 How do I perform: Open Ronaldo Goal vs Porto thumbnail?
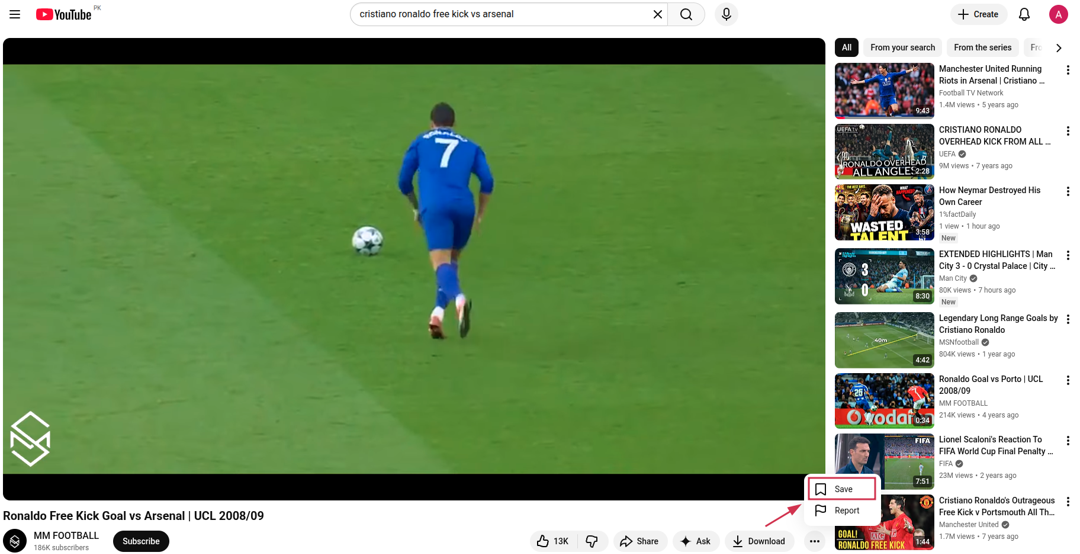pos(884,401)
